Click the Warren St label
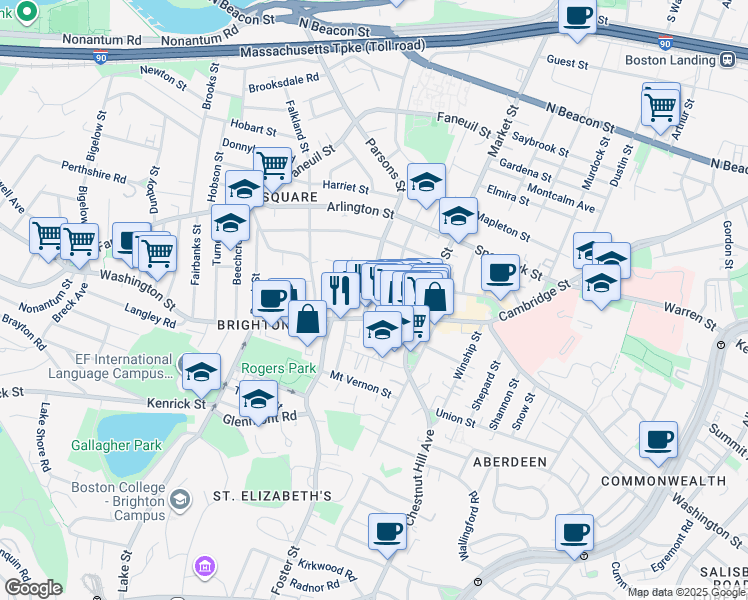 pyautogui.click(x=690, y=316)
